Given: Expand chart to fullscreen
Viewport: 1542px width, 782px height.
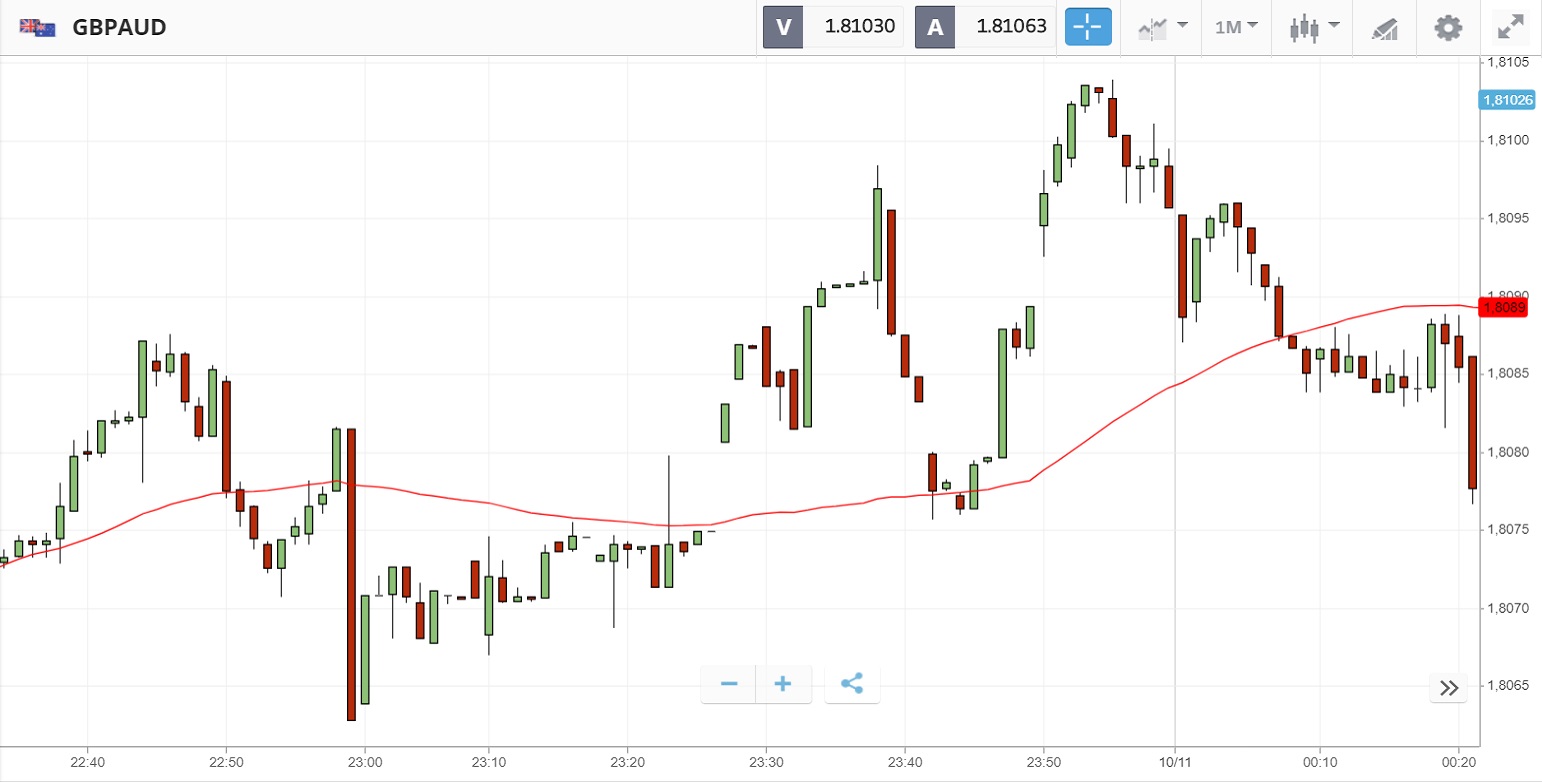Looking at the screenshot, I should [x=1510, y=27].
